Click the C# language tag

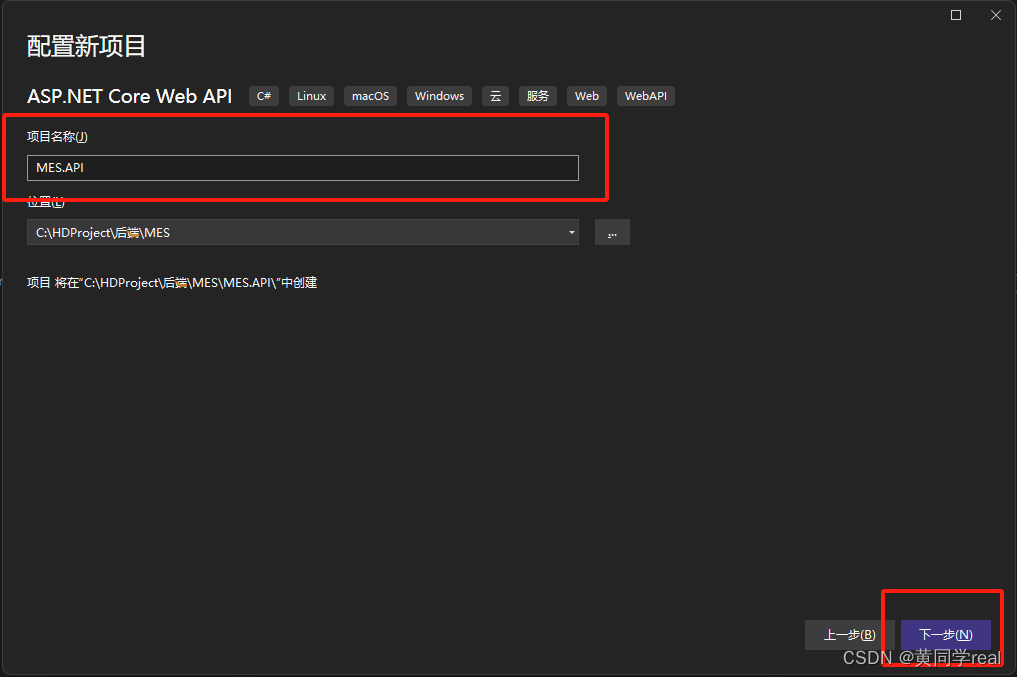point(263,96)
